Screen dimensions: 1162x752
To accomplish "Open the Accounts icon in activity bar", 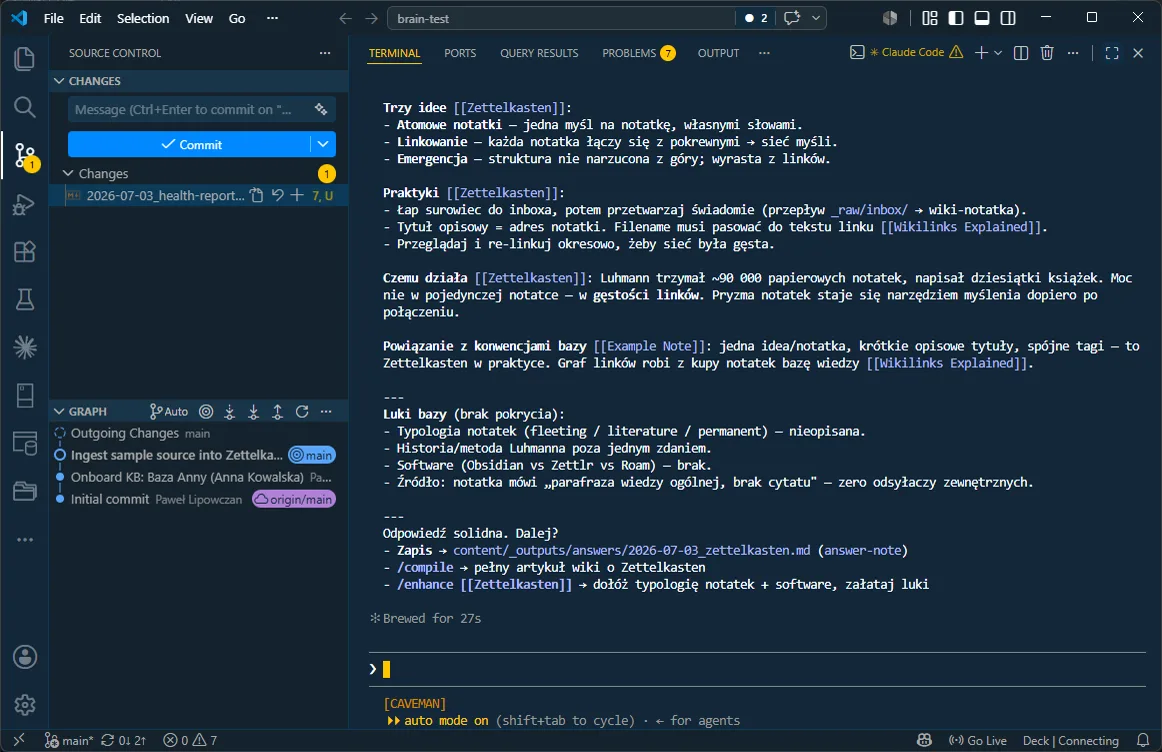I will pos(24,657).
